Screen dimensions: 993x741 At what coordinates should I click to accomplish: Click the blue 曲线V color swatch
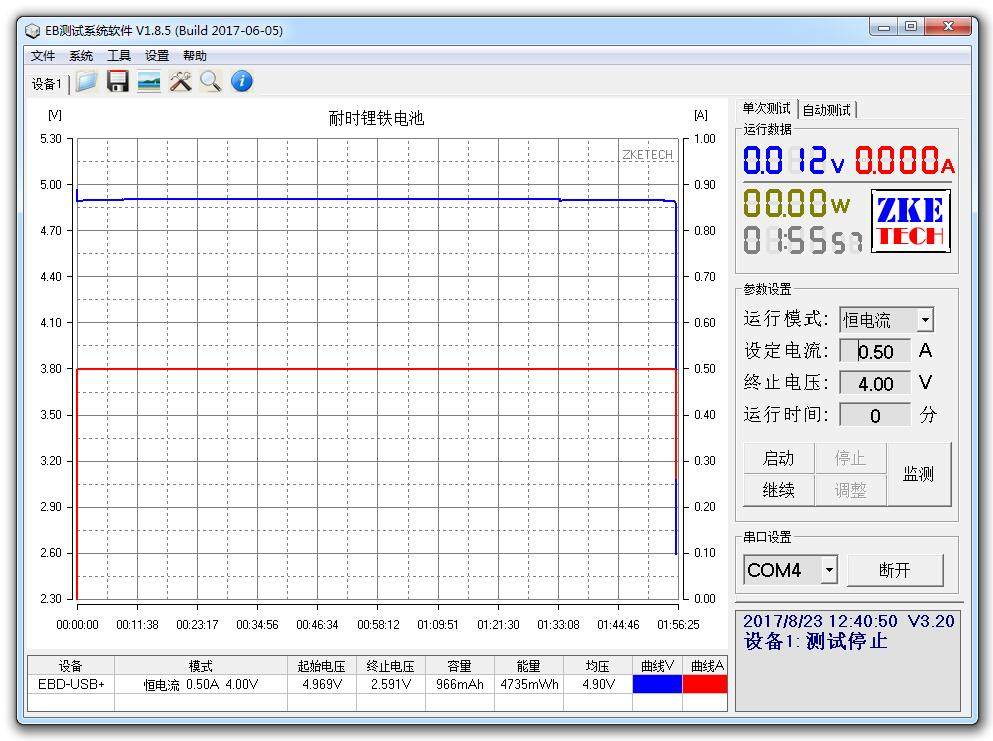pyautogui.click(x=657, y=684)
